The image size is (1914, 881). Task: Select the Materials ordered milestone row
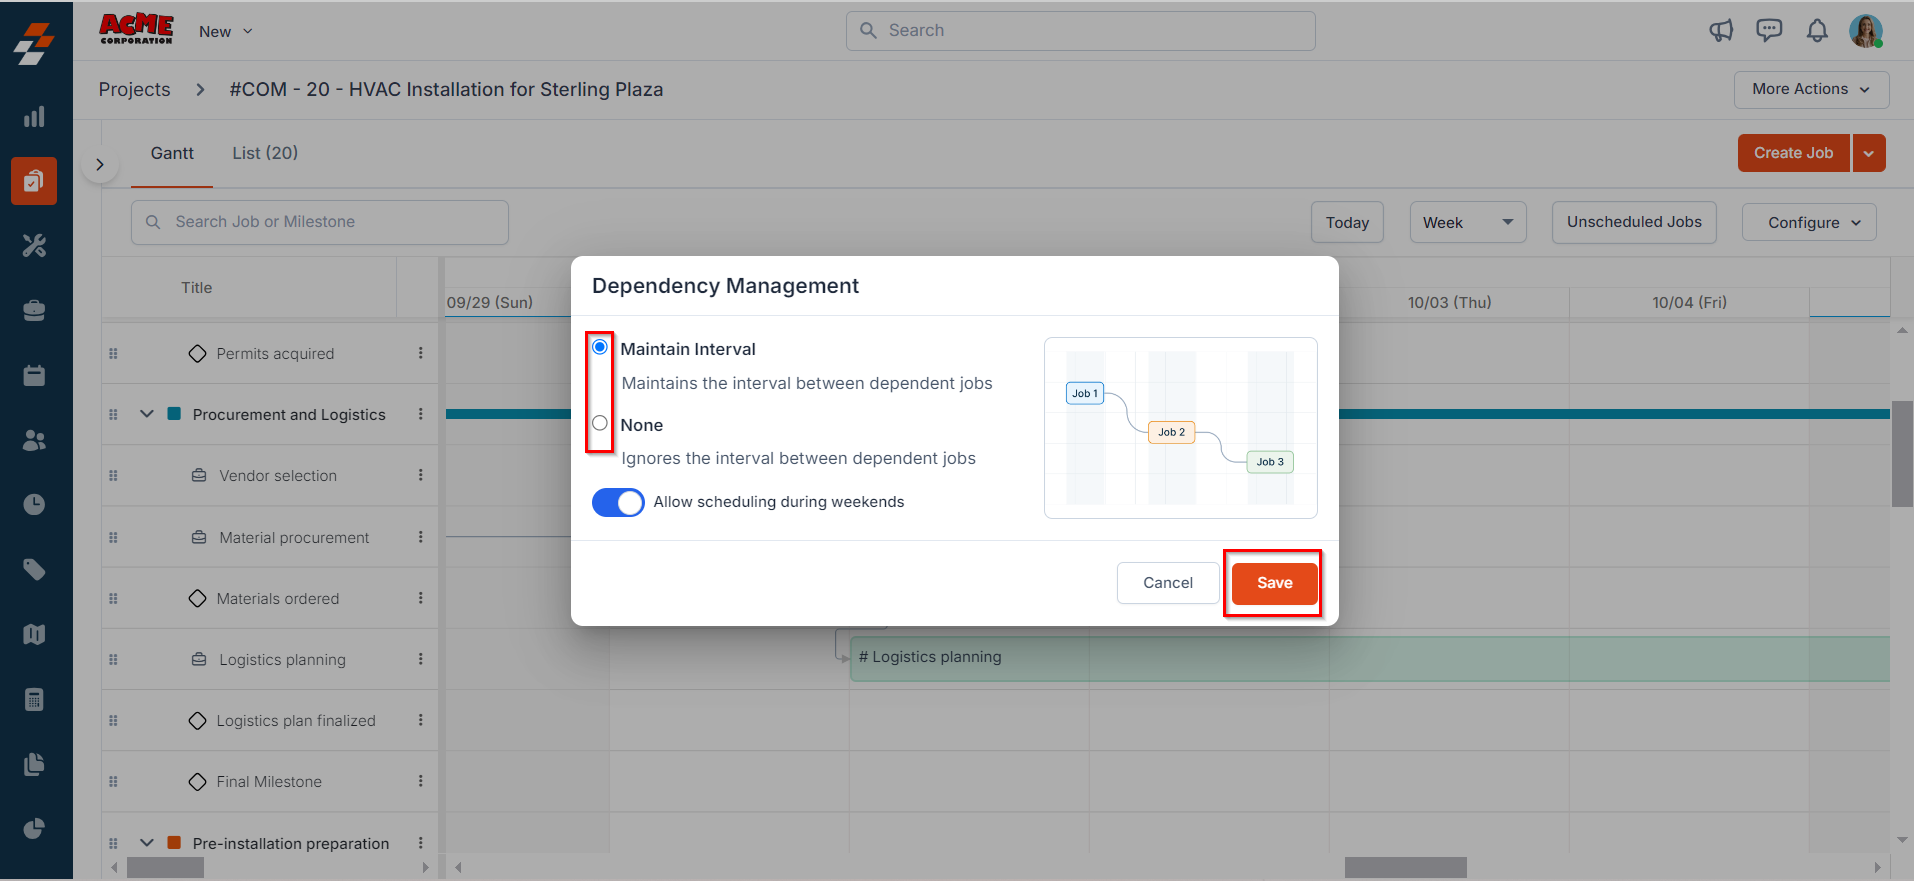pyautogui.click(x=270, y=598)
